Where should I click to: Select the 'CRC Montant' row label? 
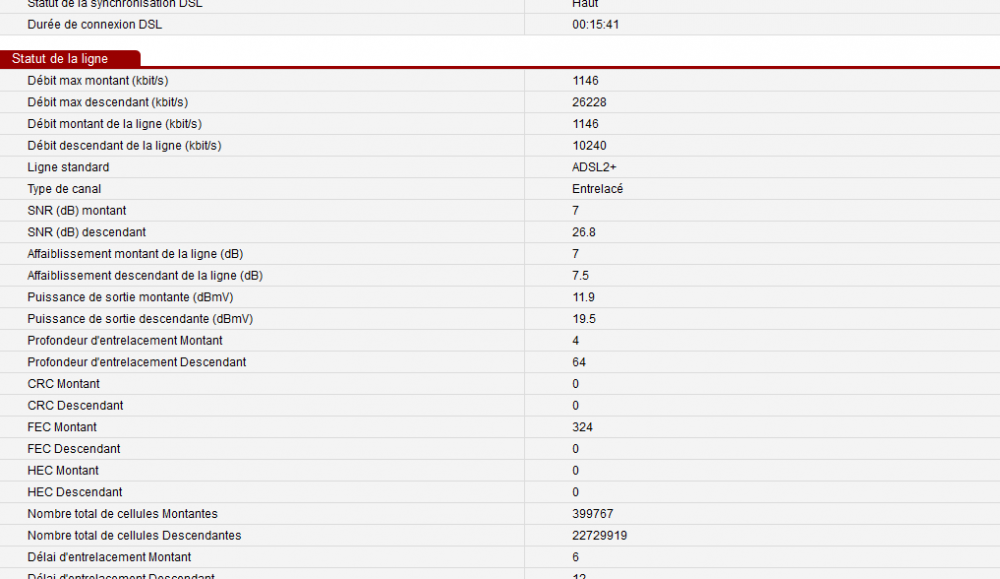[x=63, y=384]
